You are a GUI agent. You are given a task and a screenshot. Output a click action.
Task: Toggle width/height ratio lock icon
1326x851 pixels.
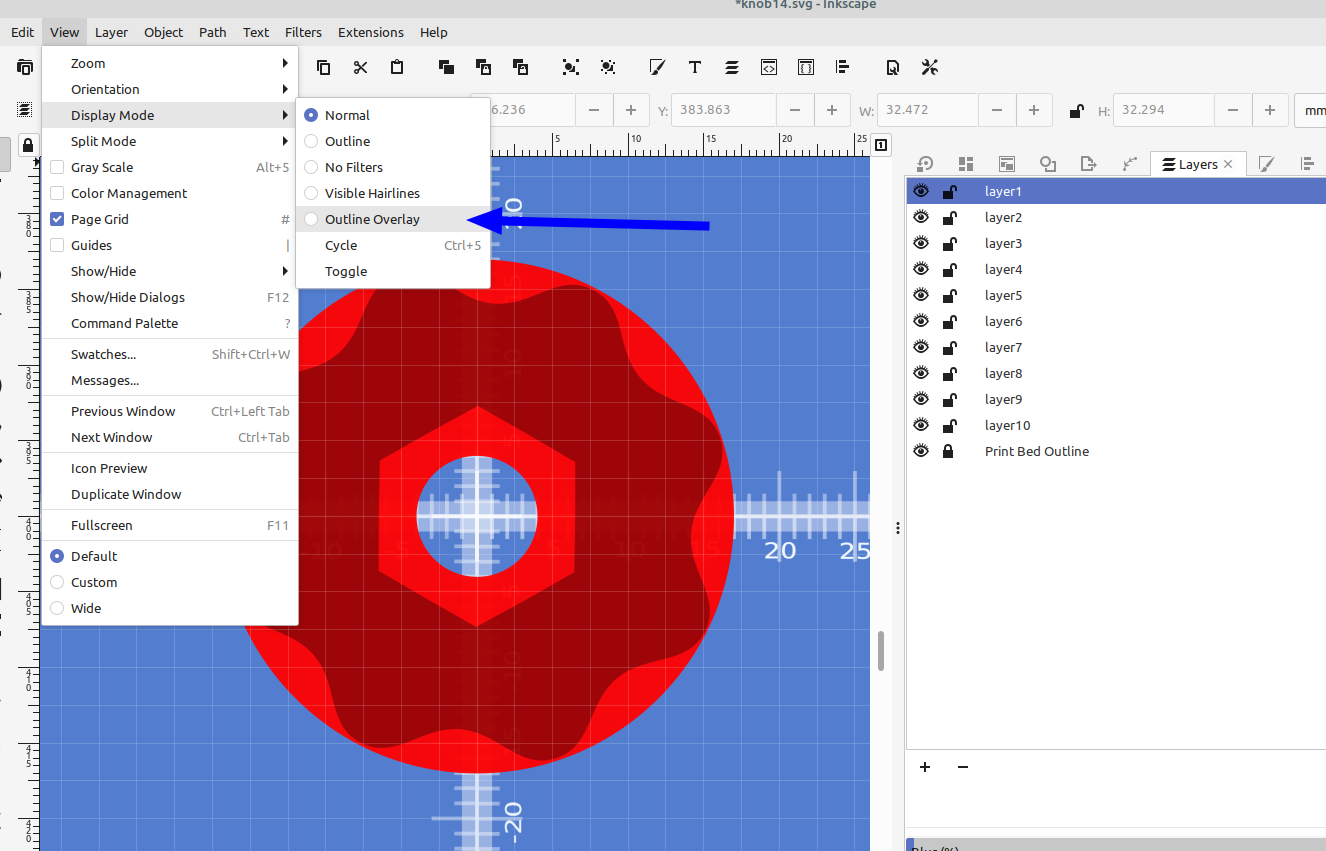pos(1076,111)
